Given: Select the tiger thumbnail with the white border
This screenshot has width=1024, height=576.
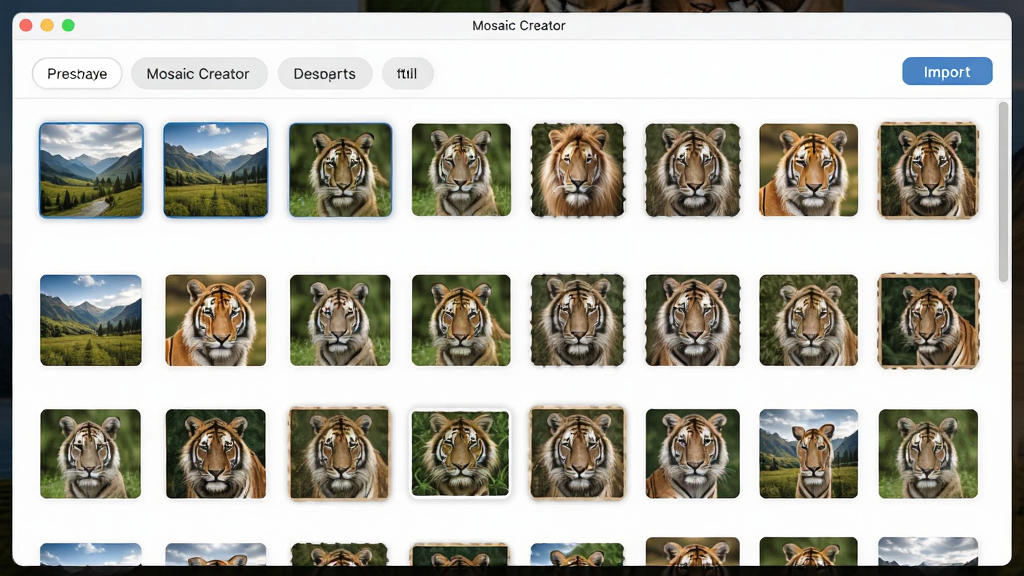Looking at the screenshot, I should [x=460, y=453].
